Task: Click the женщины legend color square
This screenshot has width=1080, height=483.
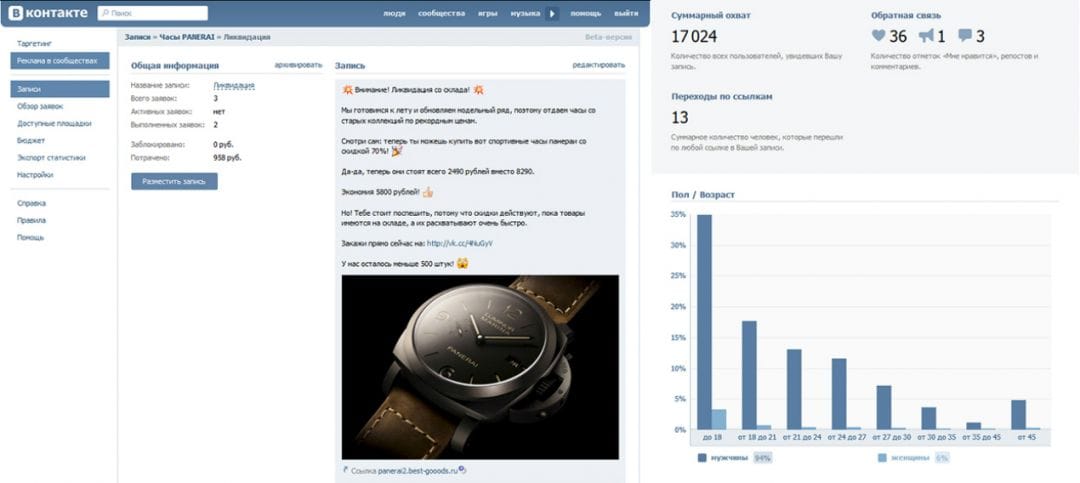Action: coord(882,458)
